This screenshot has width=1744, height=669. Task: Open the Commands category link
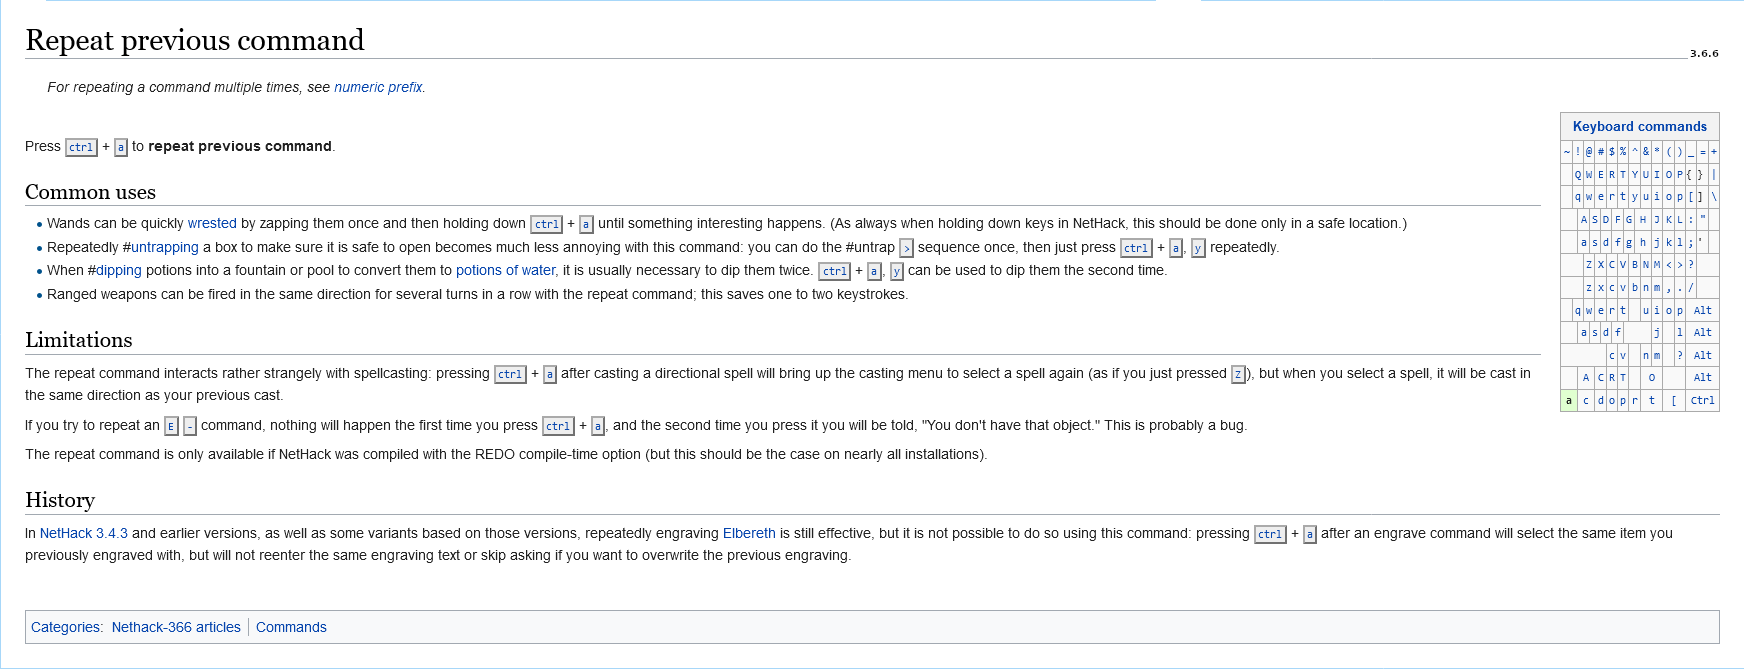pos(291,627)
